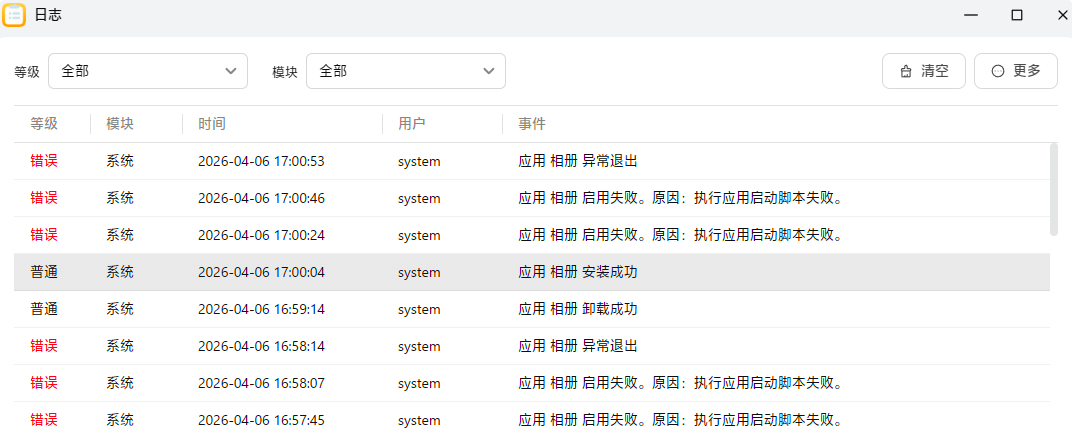Open the 模块 module filter dropdown
Viewport: 1072px width, 437px height.
pos(405,71)
